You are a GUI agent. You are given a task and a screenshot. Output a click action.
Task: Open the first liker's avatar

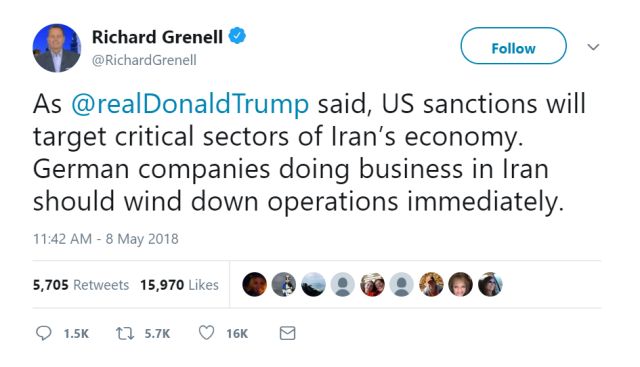pos(255,285)
